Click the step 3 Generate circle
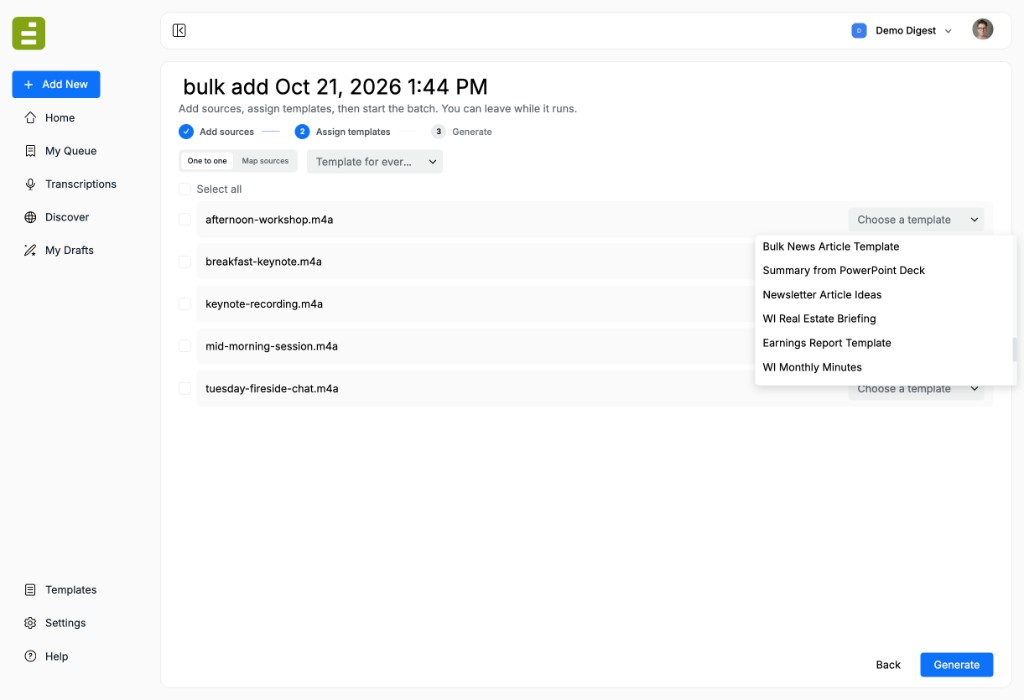Image resolution: width=1024 pixels, height=700 pixels. pyautogui.click(x=438, y=131)
